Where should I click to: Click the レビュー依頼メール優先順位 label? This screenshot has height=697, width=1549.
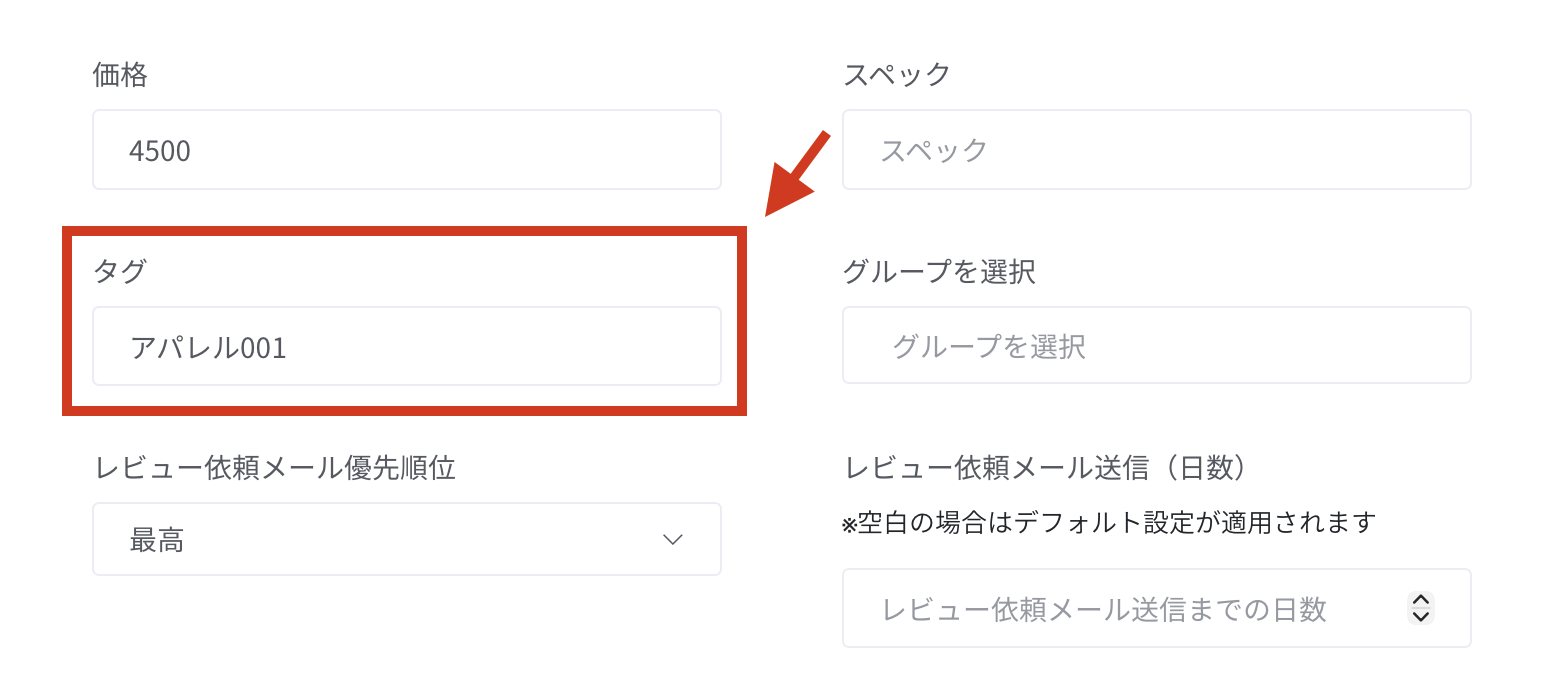pyautogui.click(x=274, y=467)
